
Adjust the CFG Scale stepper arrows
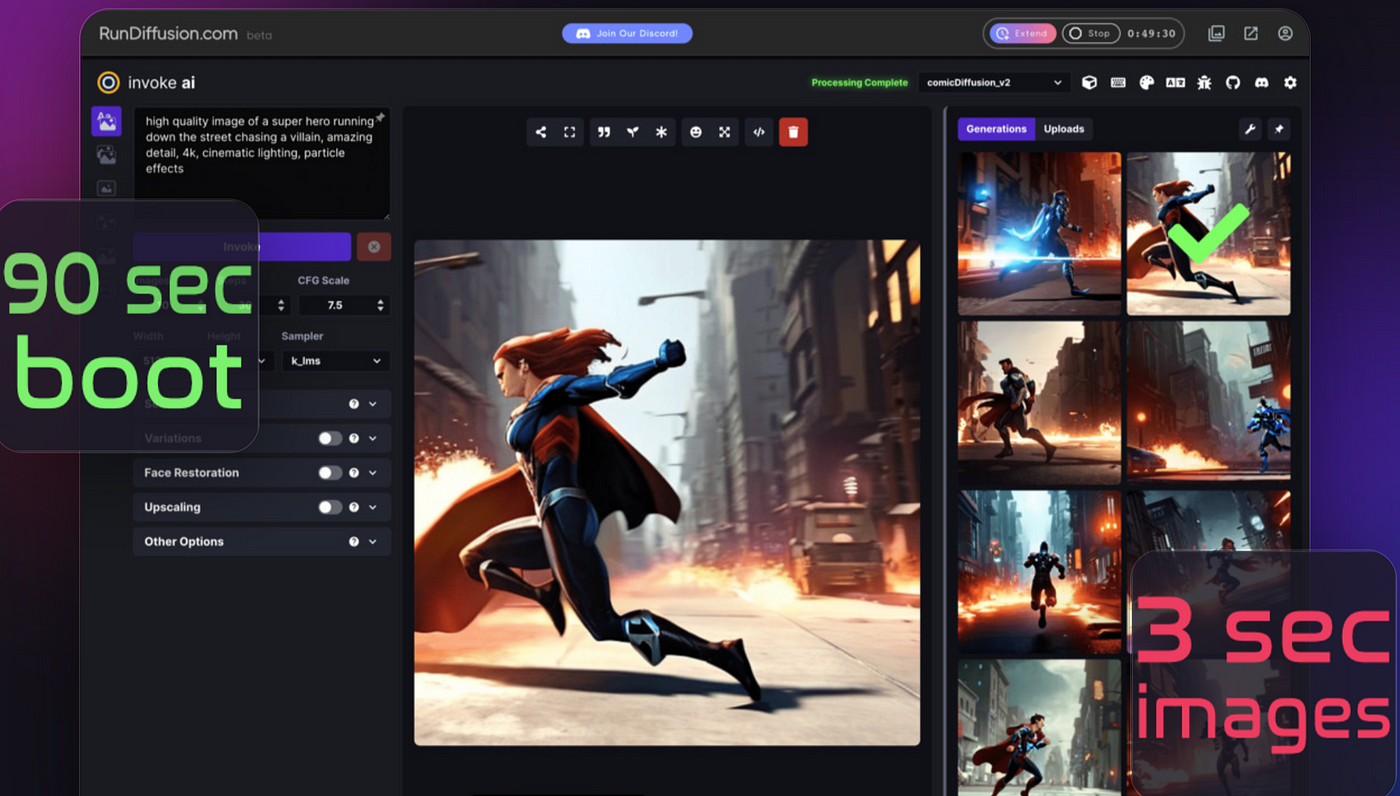tap(380, 305)
